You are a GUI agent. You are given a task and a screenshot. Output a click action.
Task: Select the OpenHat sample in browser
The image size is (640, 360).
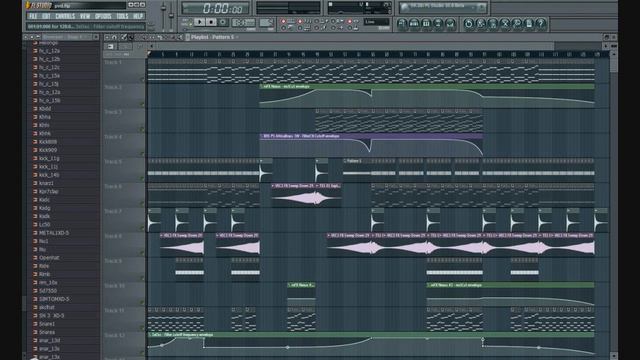(49, 258)
